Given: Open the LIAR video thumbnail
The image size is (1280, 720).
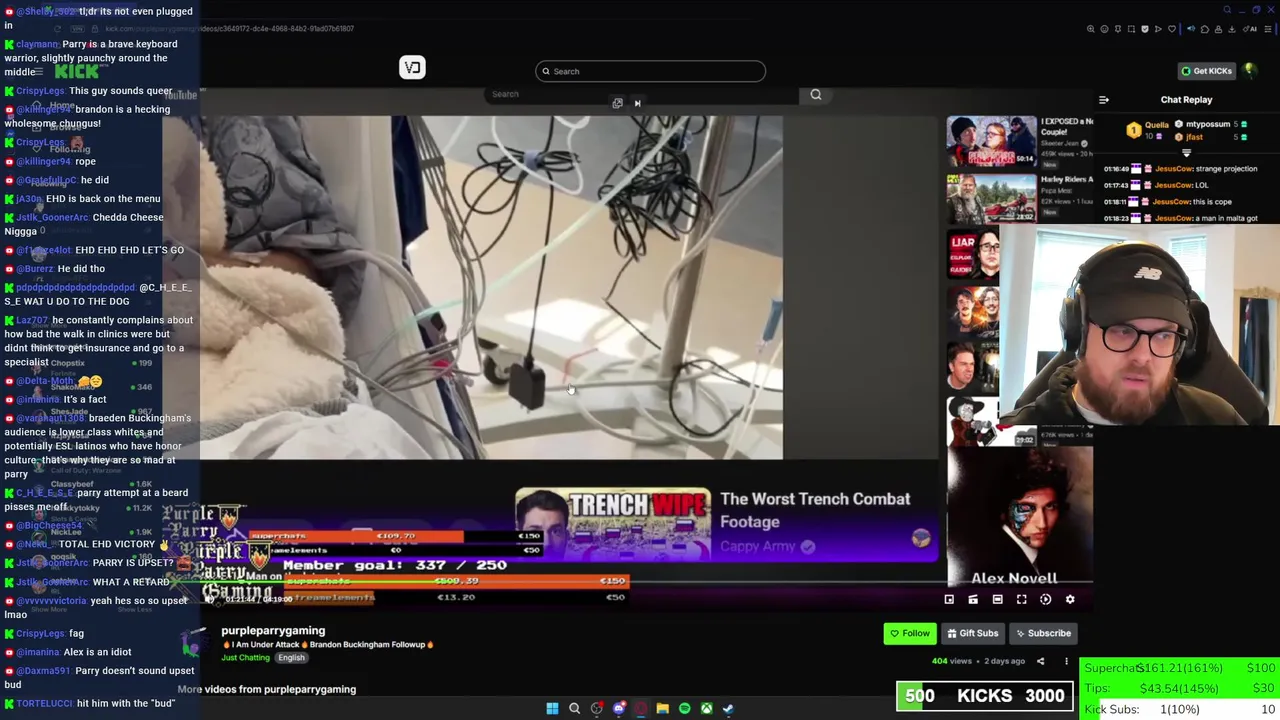Looking at the screenshot, I should pyautogui.click(x=973, y=256).
